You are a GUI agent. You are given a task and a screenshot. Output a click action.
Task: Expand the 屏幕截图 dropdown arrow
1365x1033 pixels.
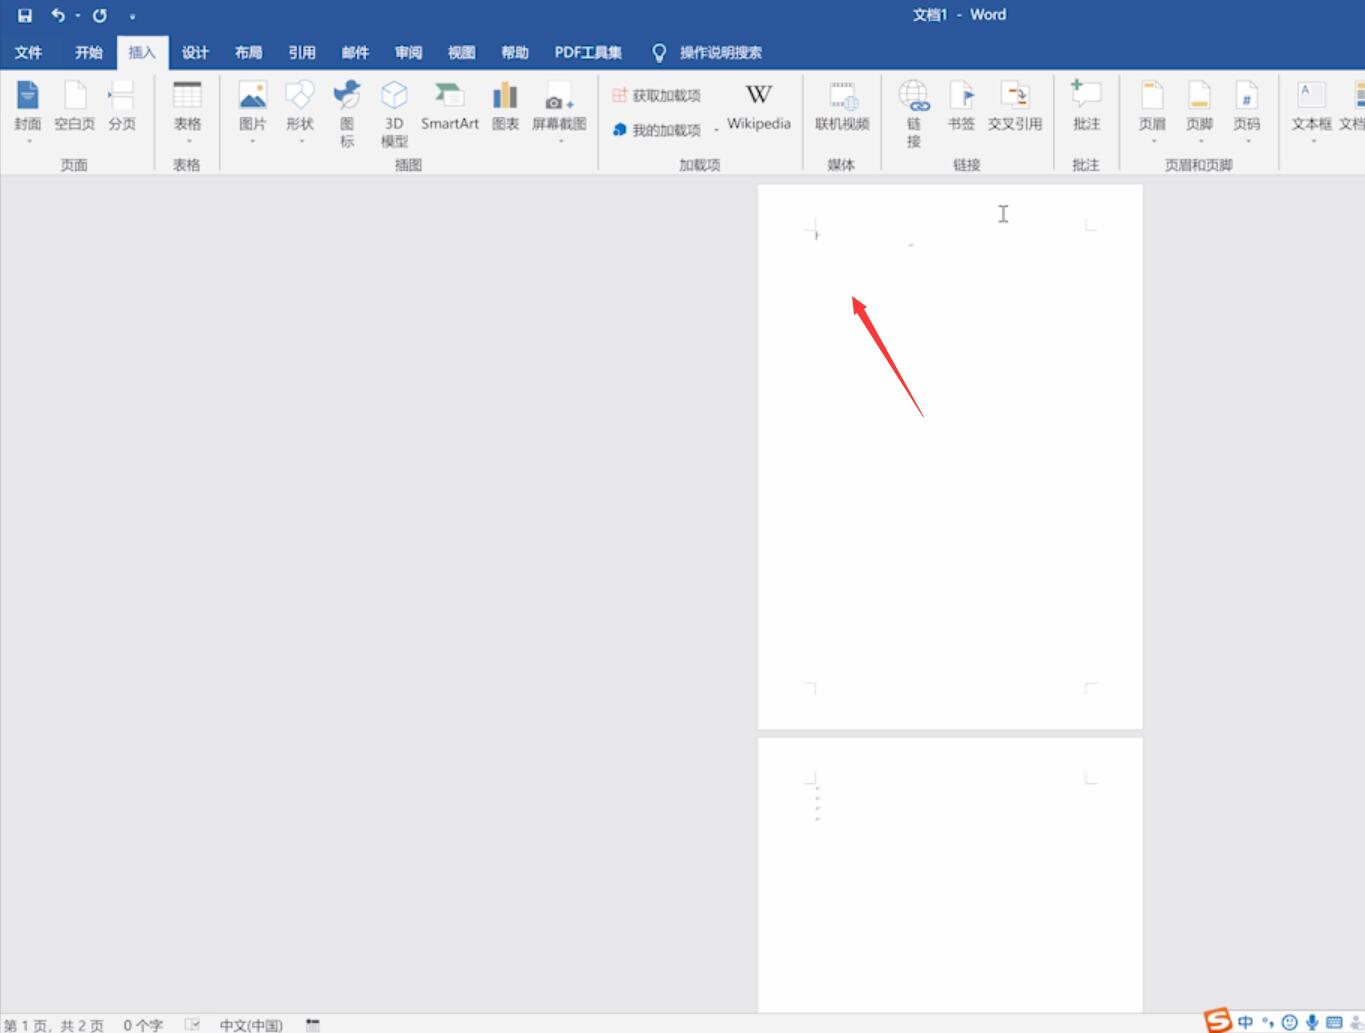pos(559,142)
